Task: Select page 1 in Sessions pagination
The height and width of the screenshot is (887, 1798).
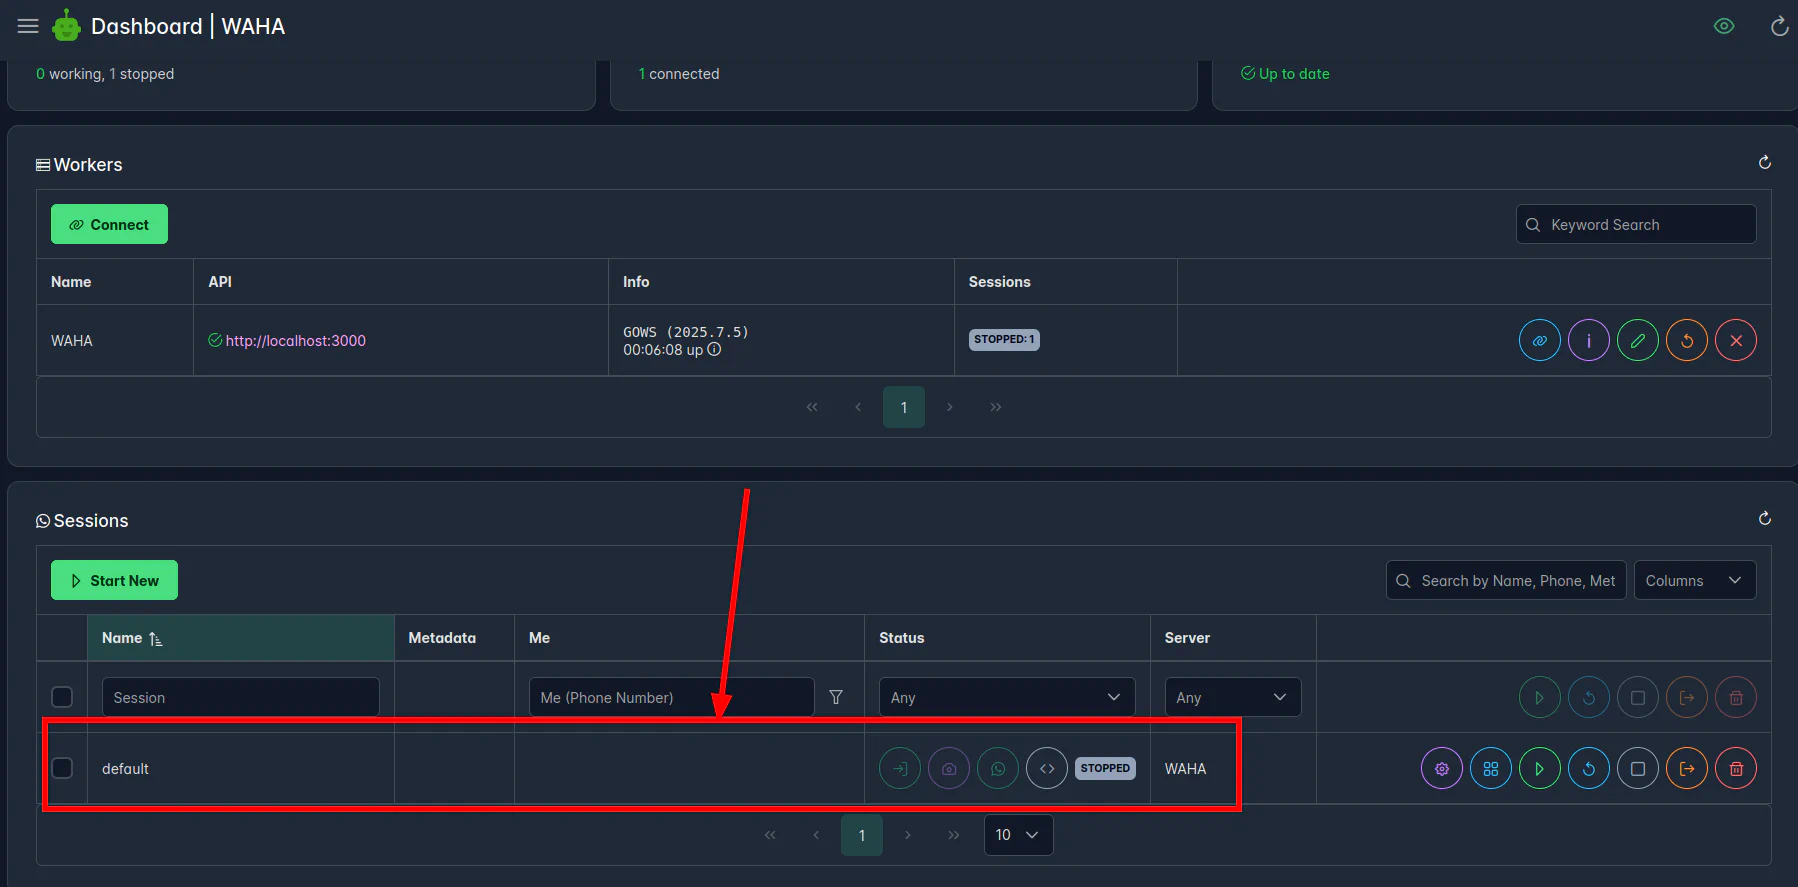Action: 862,835
